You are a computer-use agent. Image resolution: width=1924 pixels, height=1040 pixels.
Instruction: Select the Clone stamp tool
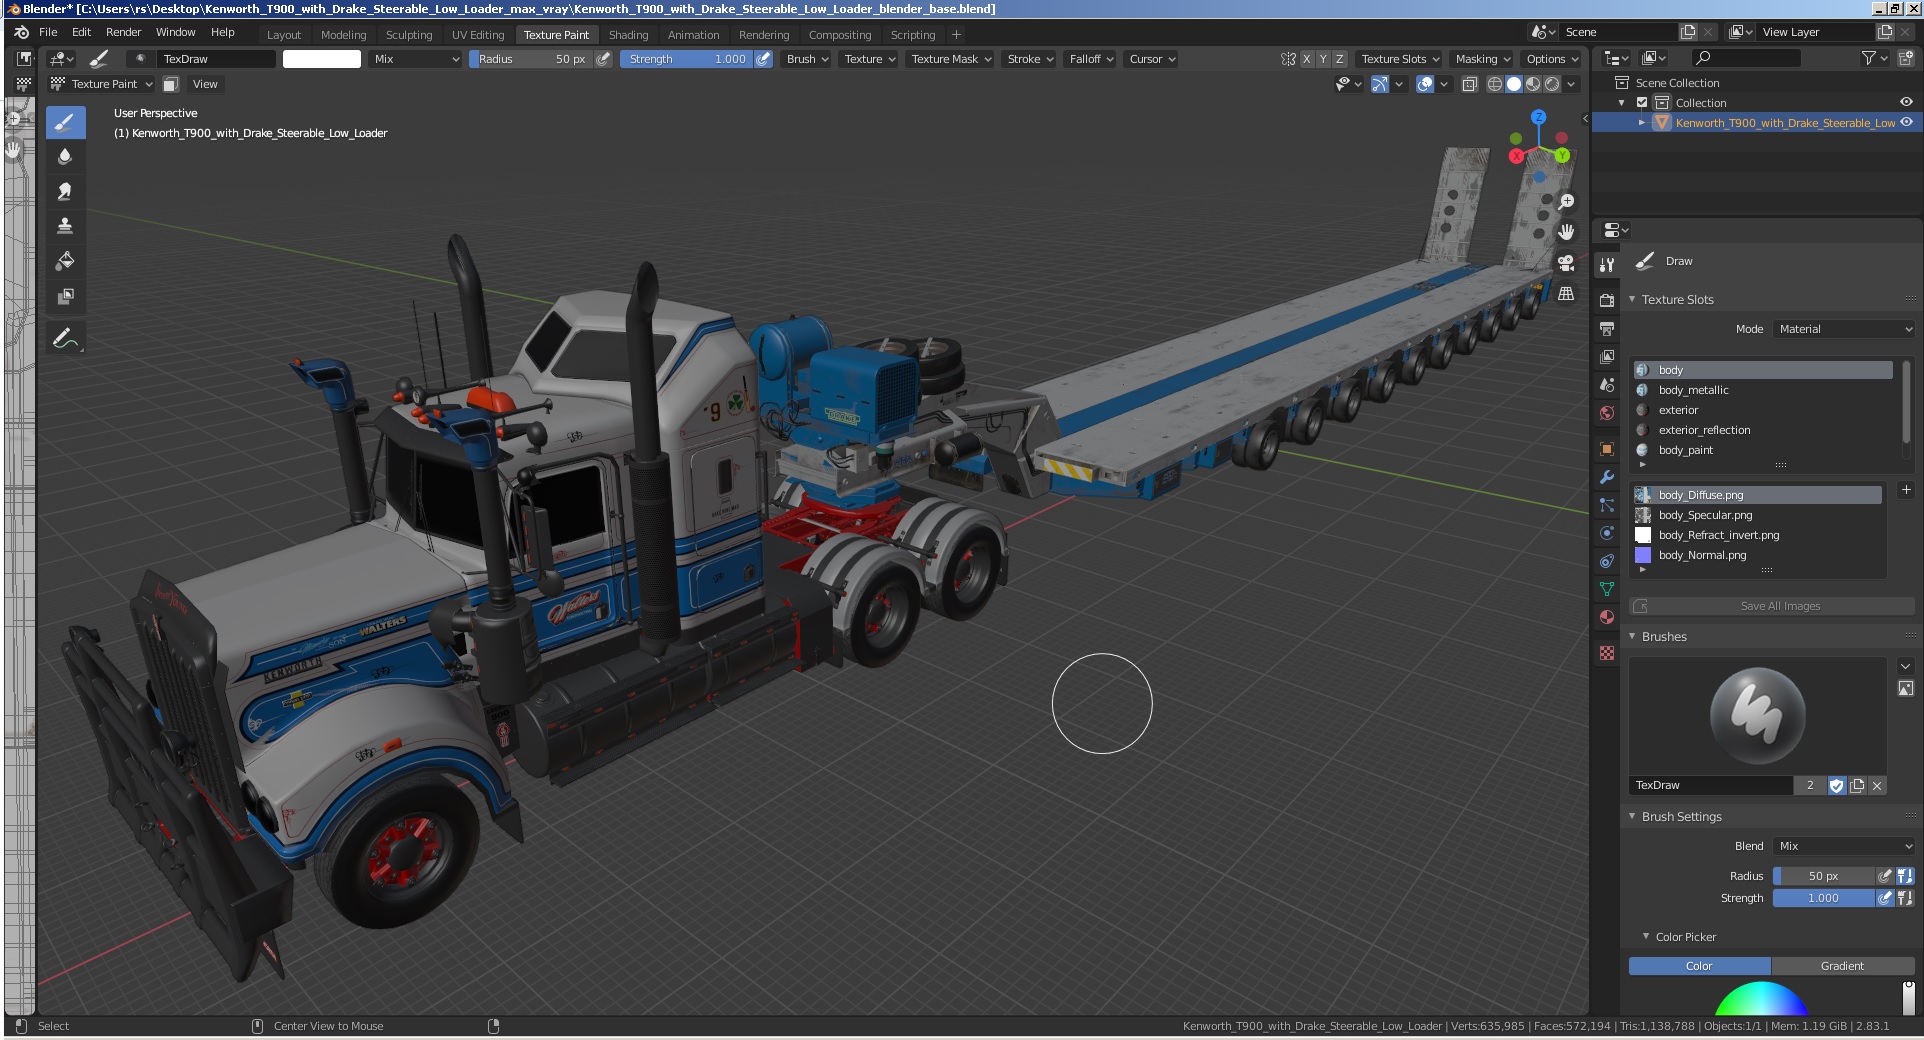65,226
